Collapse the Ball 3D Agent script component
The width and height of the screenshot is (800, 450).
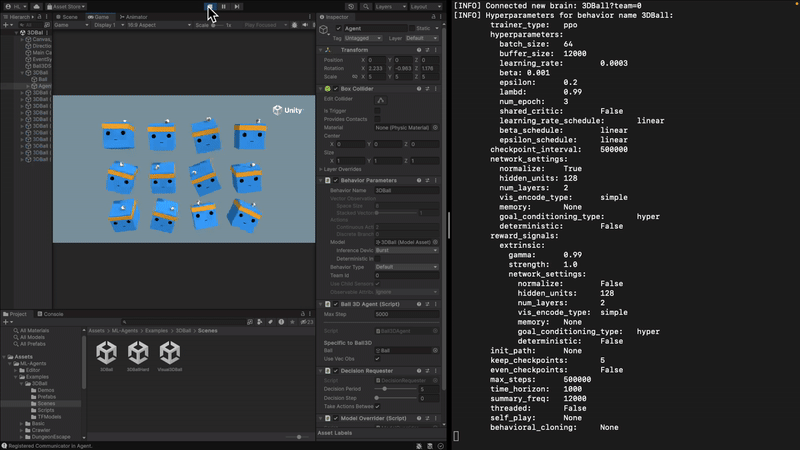coord(321,304)
